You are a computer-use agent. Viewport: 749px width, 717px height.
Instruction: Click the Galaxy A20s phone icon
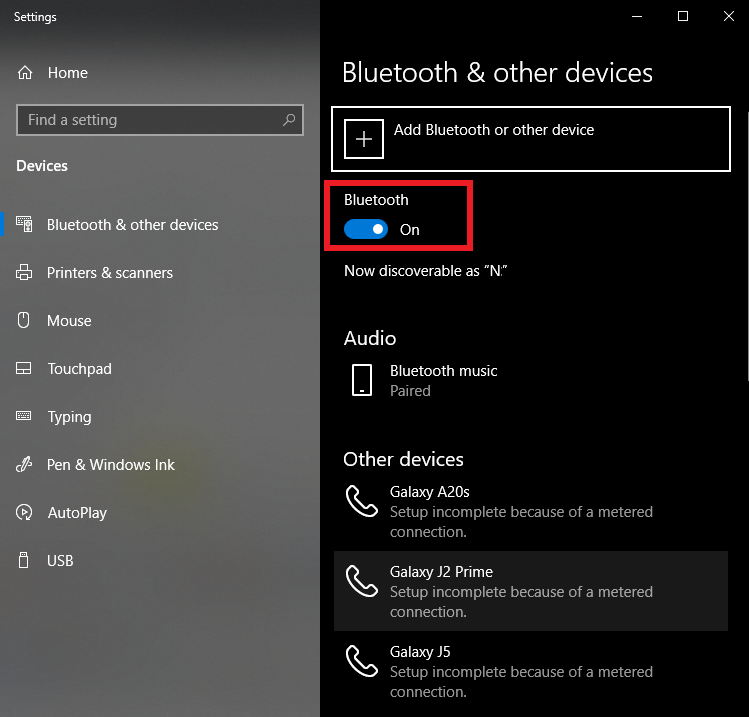[x=362, y=501]
